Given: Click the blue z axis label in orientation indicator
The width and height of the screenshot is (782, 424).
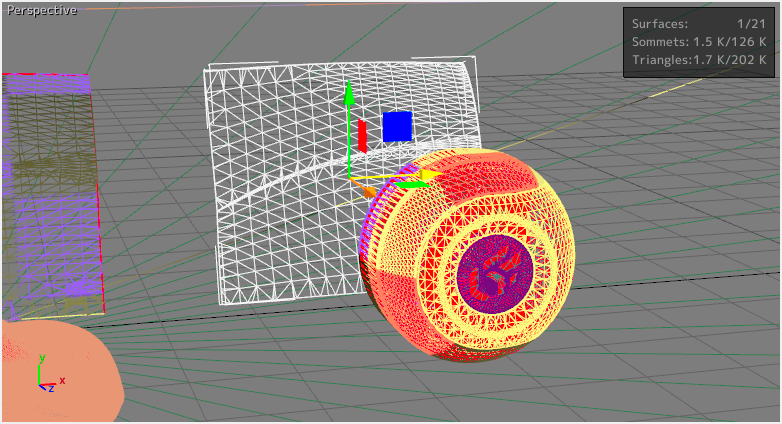Looking at the screenshot, I should pos(51,389).
